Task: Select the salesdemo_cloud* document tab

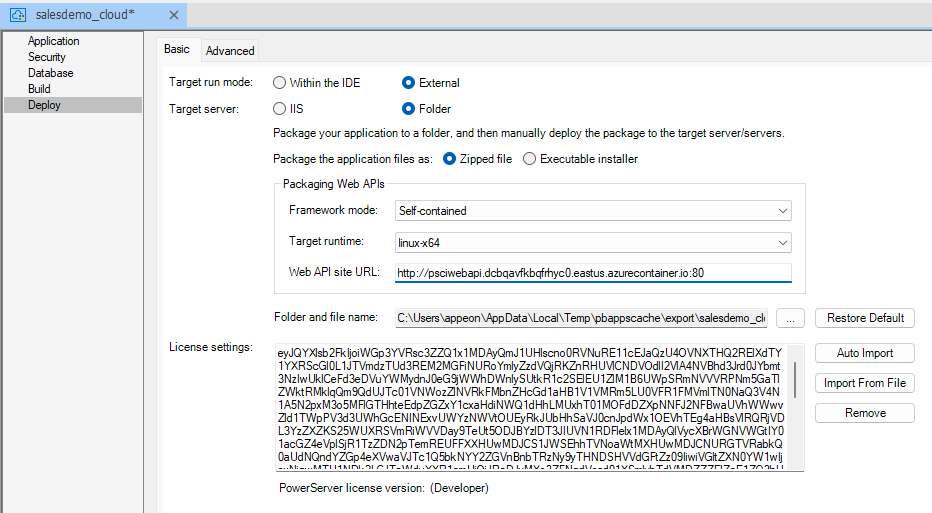Action: [93, 15]
